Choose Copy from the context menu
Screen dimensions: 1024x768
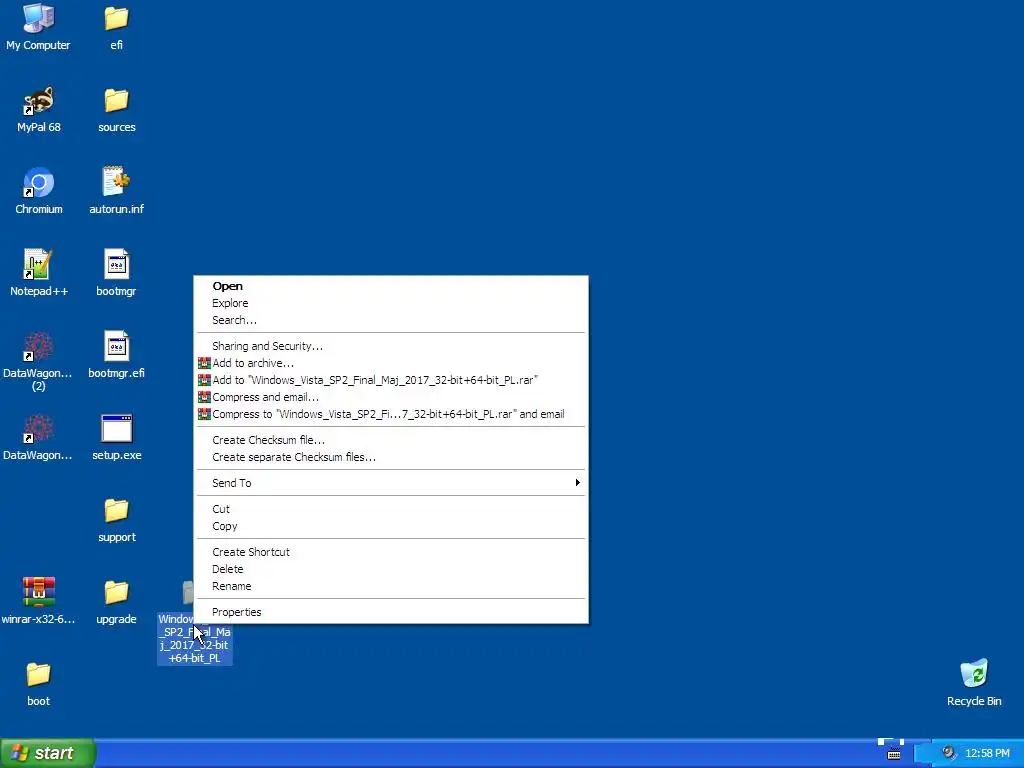(x=391, y=526)
